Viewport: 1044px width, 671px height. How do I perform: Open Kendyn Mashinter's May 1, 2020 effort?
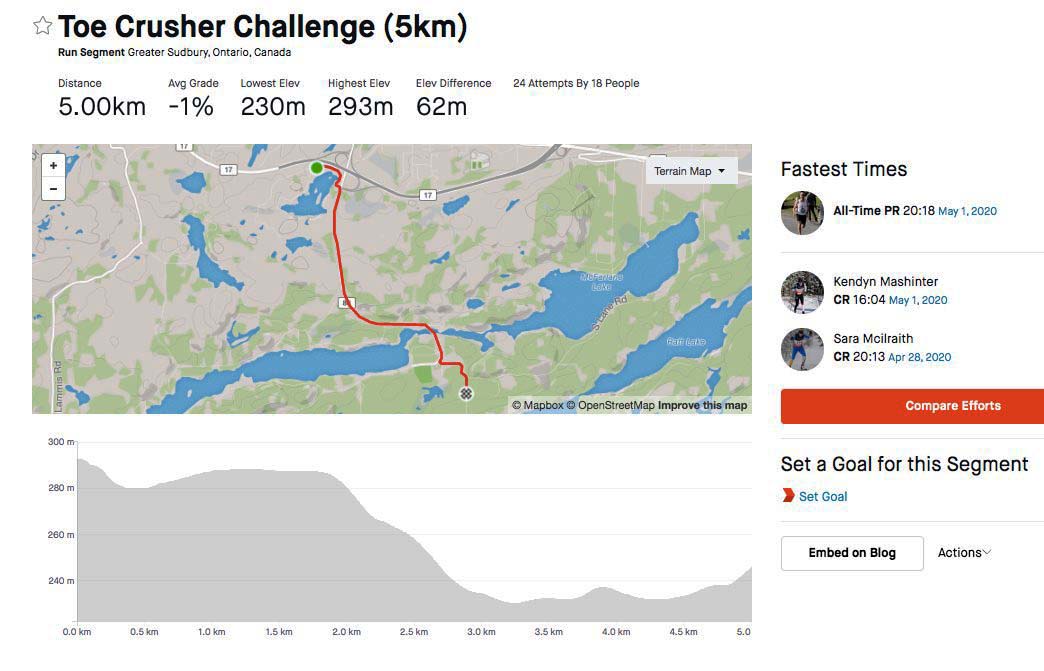coord(918,300)
